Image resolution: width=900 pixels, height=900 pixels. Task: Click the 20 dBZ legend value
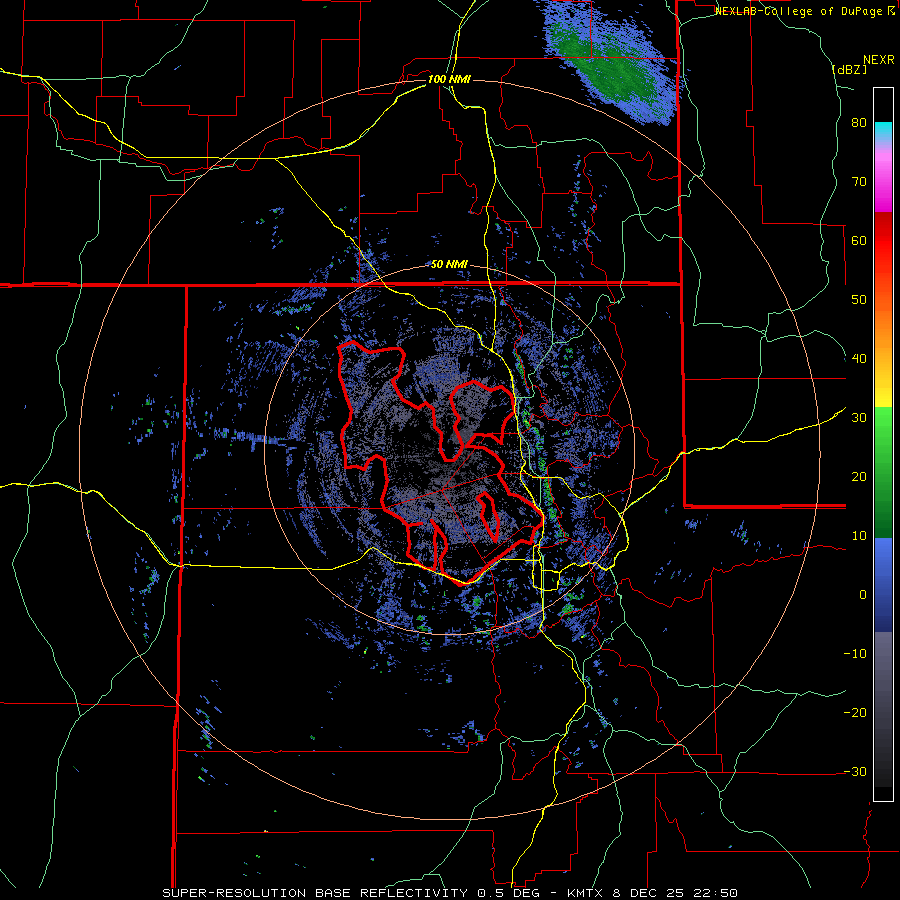point(859,477)
